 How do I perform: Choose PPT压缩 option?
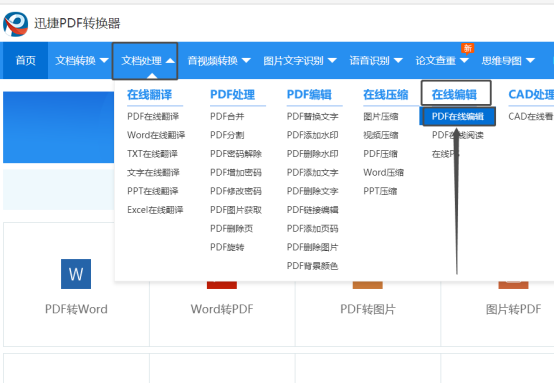coord(380,191)
